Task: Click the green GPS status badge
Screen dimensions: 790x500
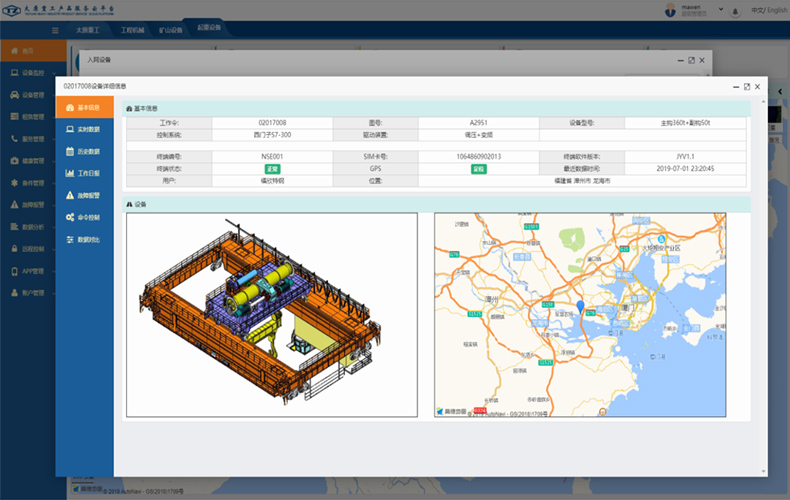Action: coord(478,169)
